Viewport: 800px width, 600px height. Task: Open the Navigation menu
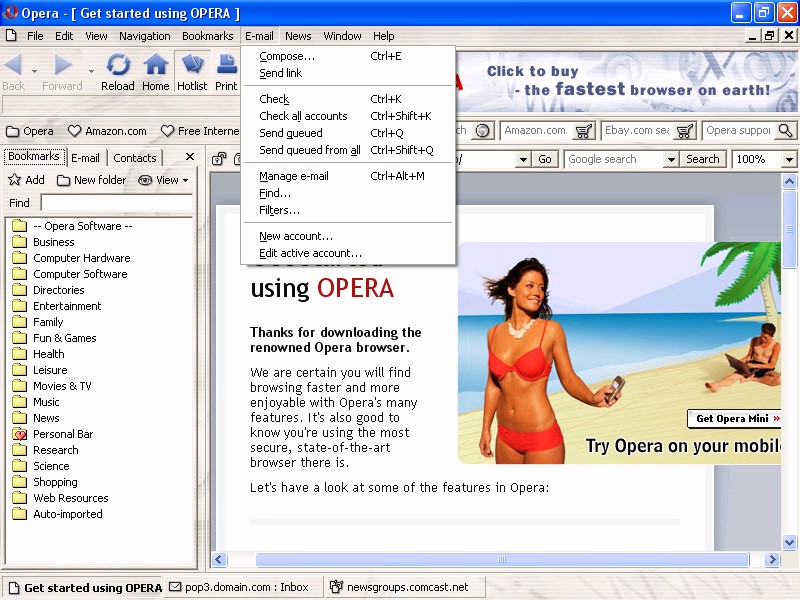[x=145, y=36]
